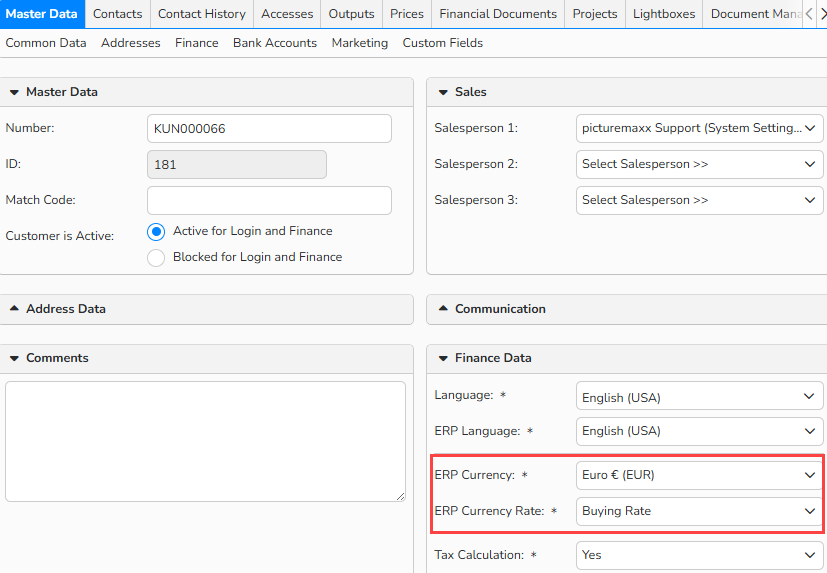
Task: Open the Document Management tab
Action: point(753,14)
